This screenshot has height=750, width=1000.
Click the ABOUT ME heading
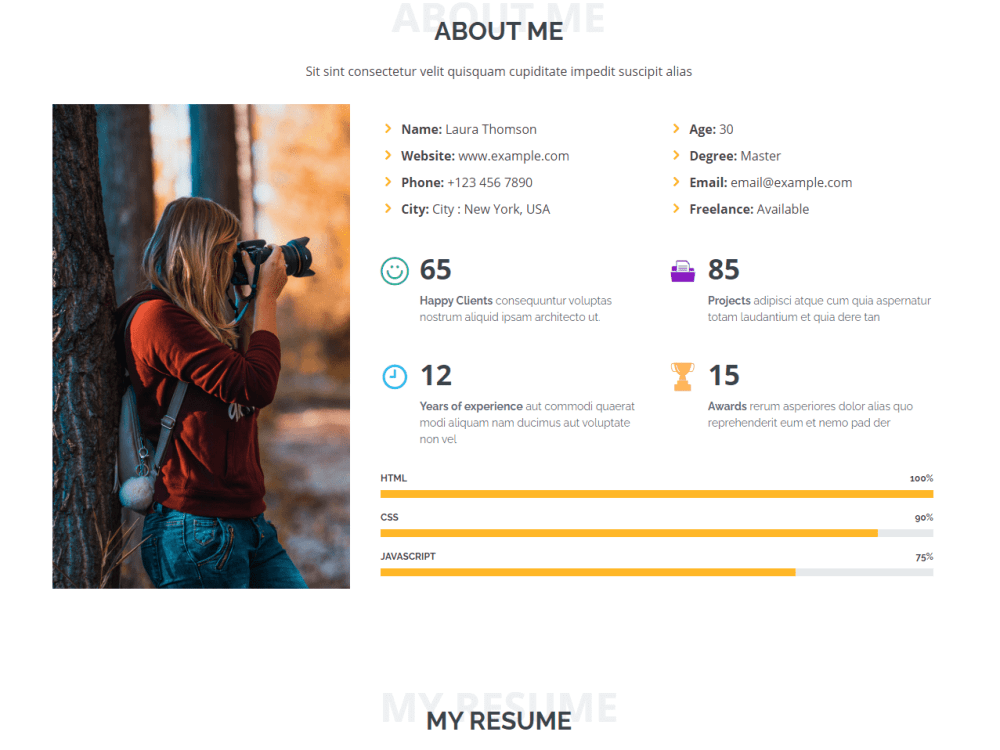pos(499,31)
